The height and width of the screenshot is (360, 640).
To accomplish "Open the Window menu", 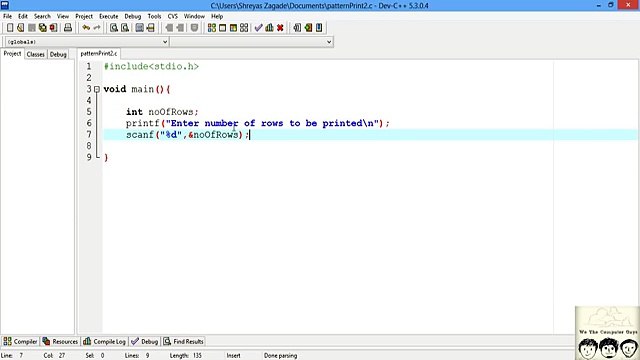I will tap(194, 16).
